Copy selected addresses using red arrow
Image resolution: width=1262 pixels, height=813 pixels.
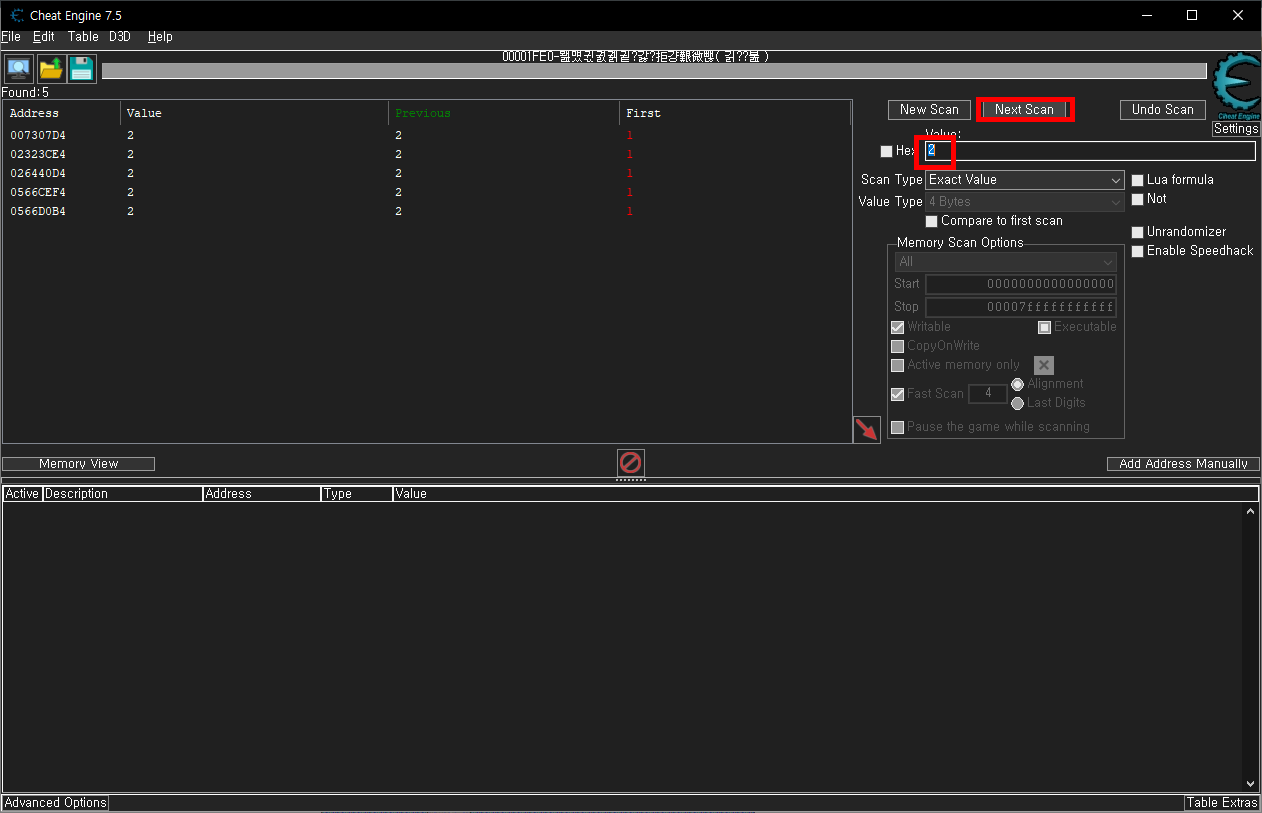tap(867, 430)
